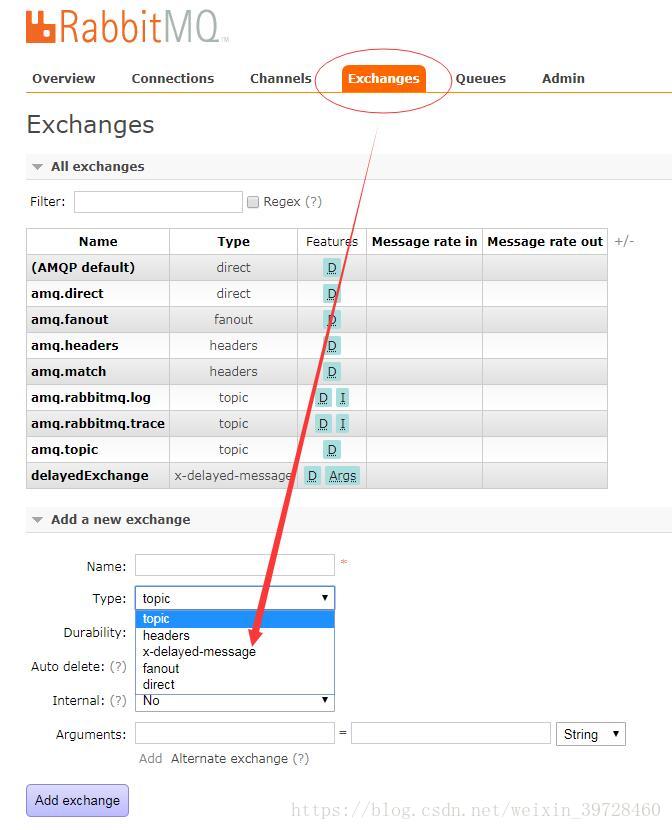Focus the Arguments value field
The image size is (672, 830).
[x=451, y=733]
